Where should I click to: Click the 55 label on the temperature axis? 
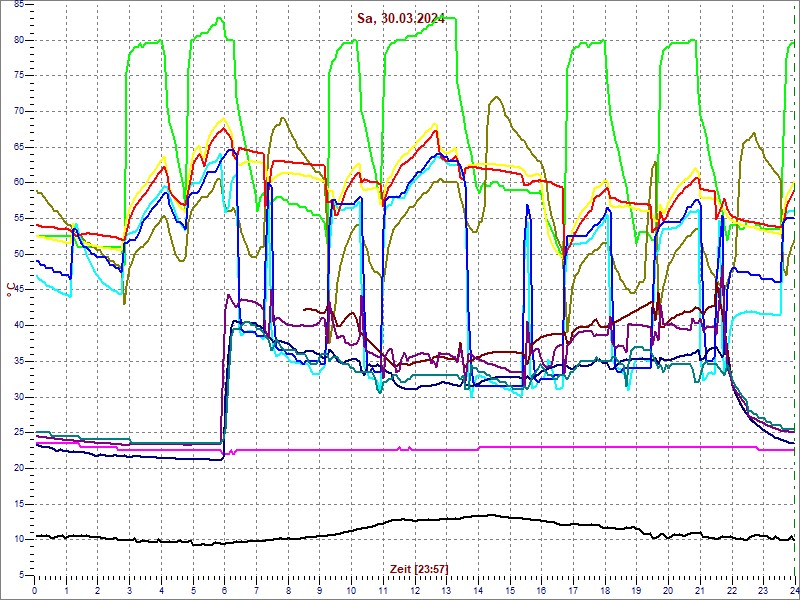18,218
